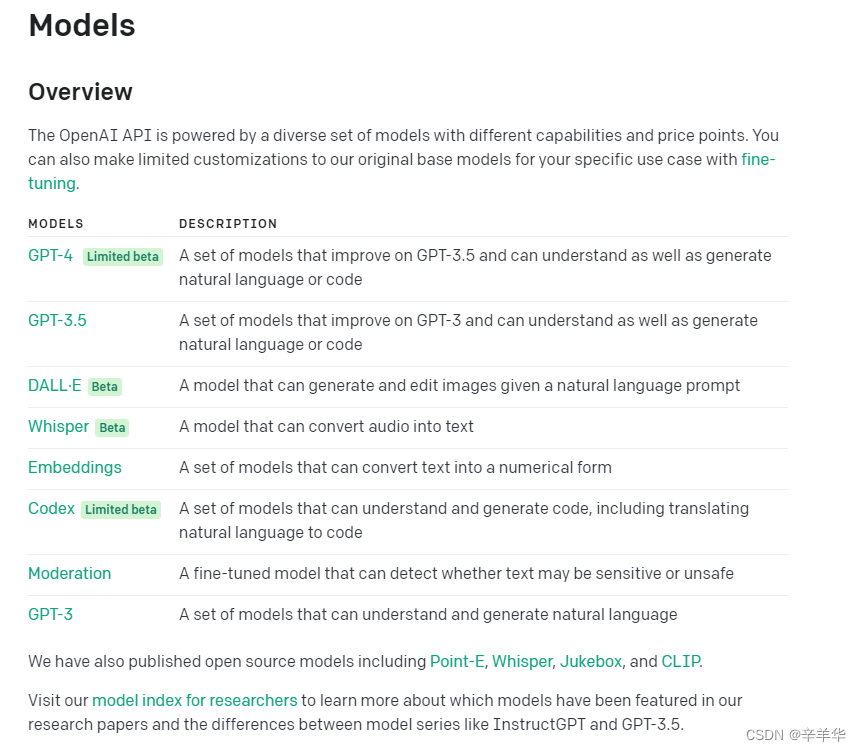Click the DESCRIPTION column header

pyautogui.click(x=228, y=224)
